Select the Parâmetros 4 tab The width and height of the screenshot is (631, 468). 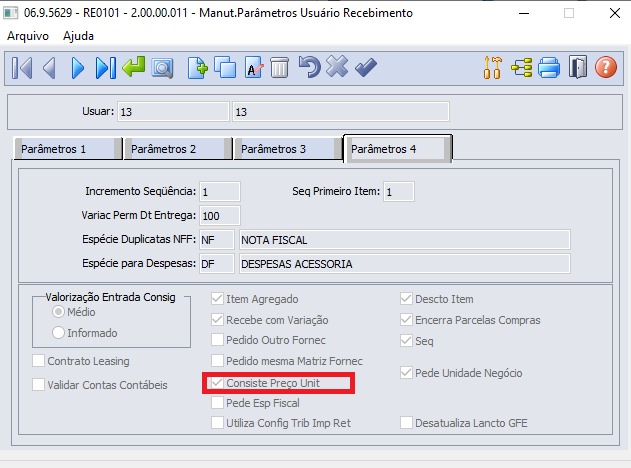click(398, 148)
